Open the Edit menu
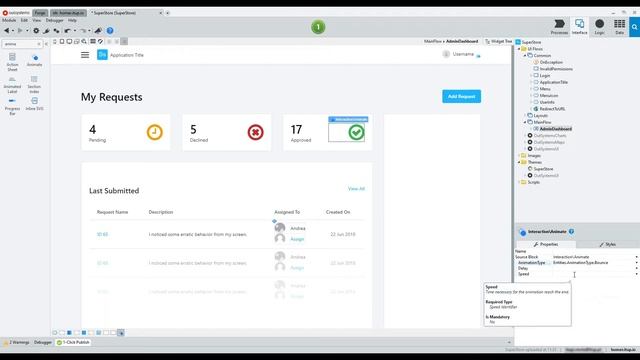 24,20
